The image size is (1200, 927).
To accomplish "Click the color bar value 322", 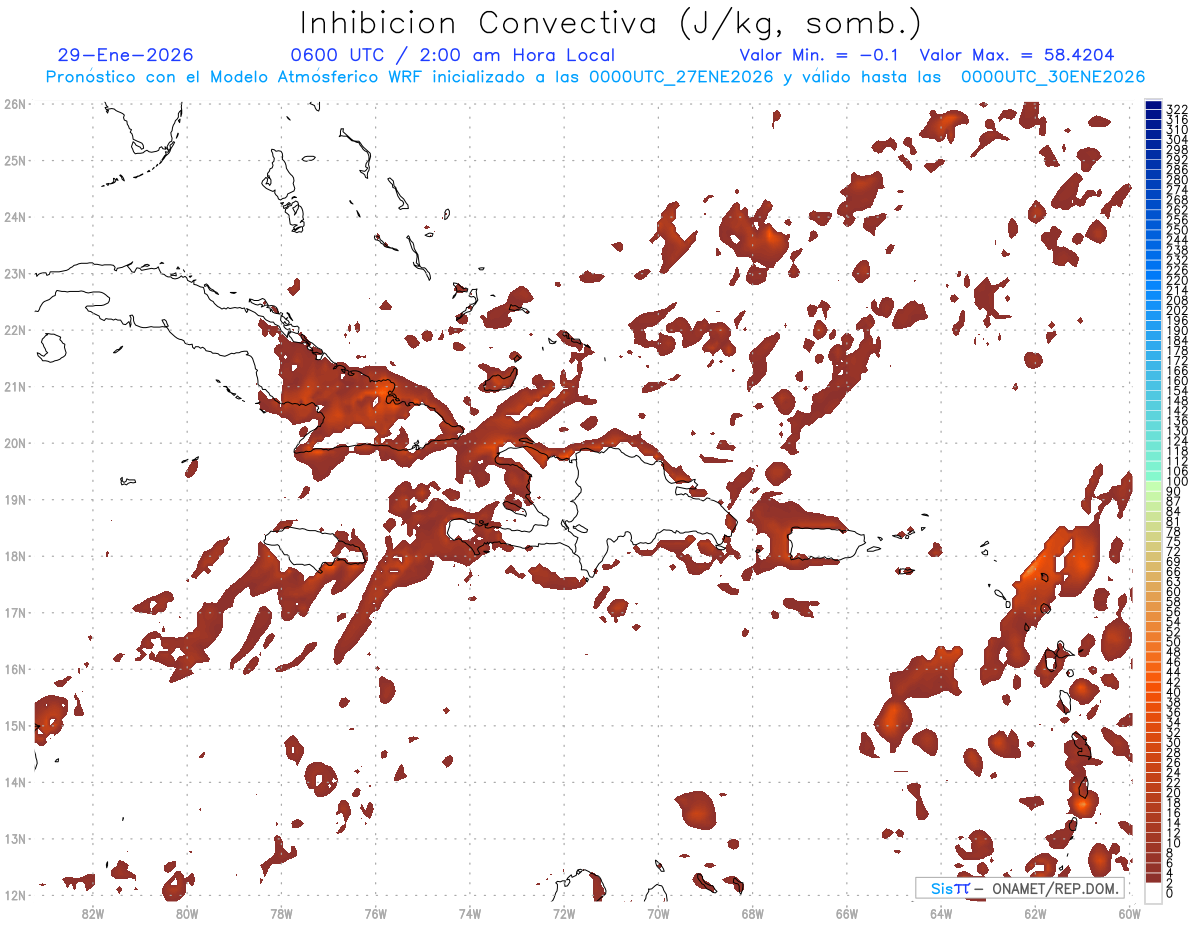I will pos(1176,109).
